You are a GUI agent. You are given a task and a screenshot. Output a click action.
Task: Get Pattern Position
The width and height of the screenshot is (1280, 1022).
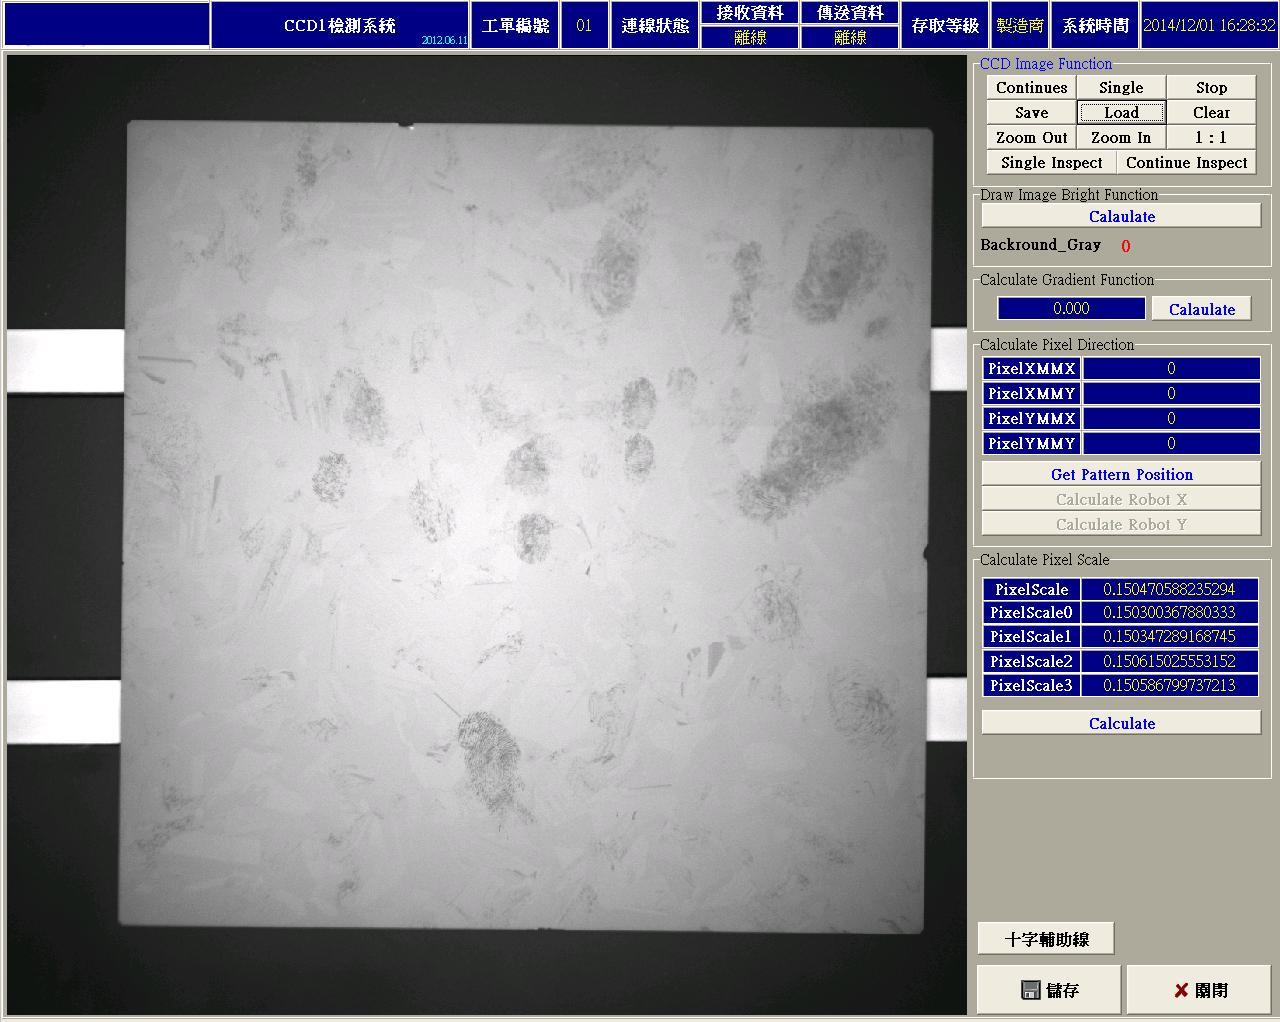coord(1121,474)
